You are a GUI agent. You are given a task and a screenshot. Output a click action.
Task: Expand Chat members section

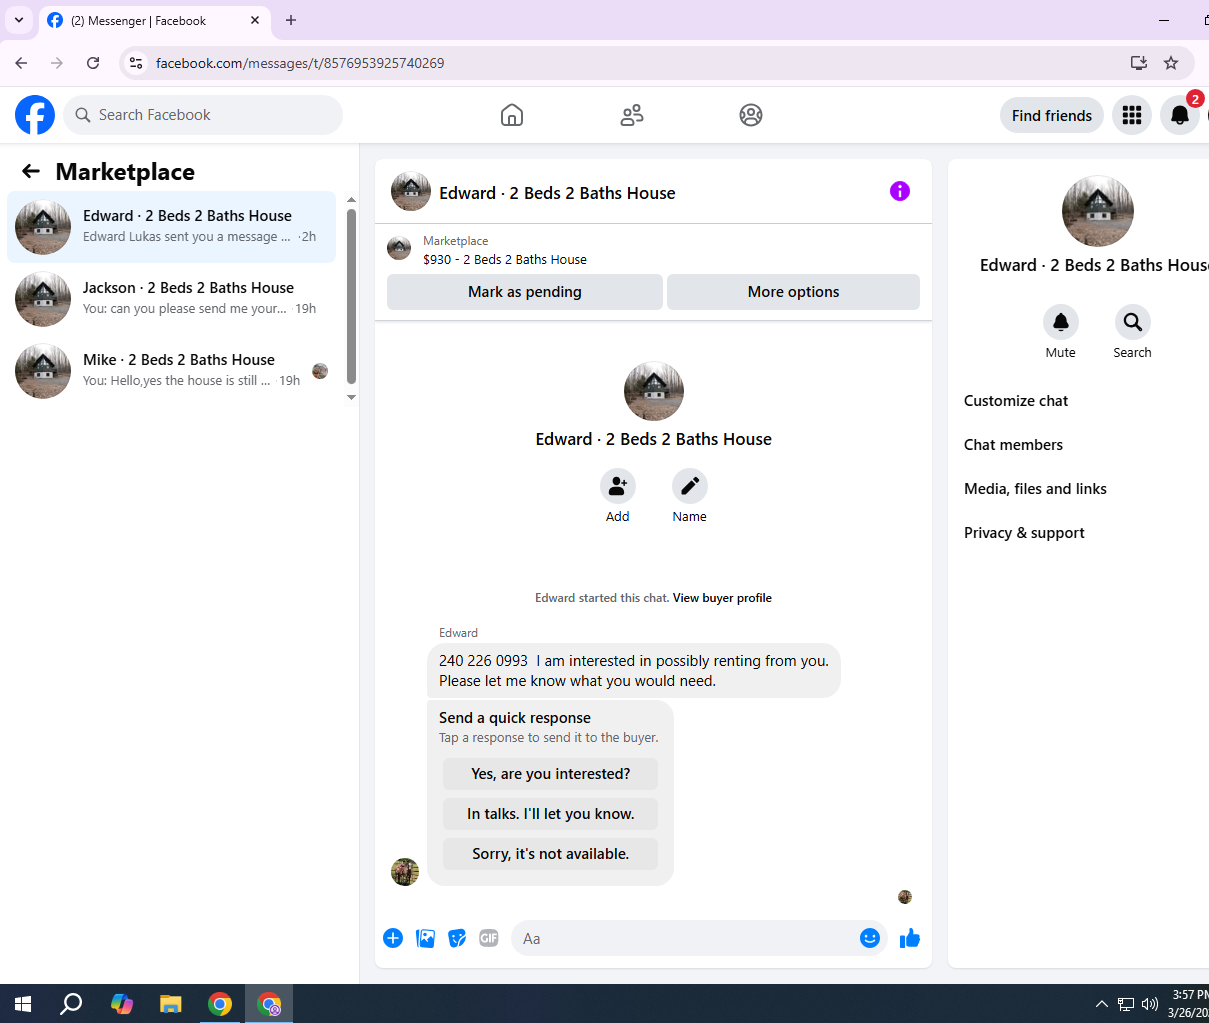(1013, 445)
